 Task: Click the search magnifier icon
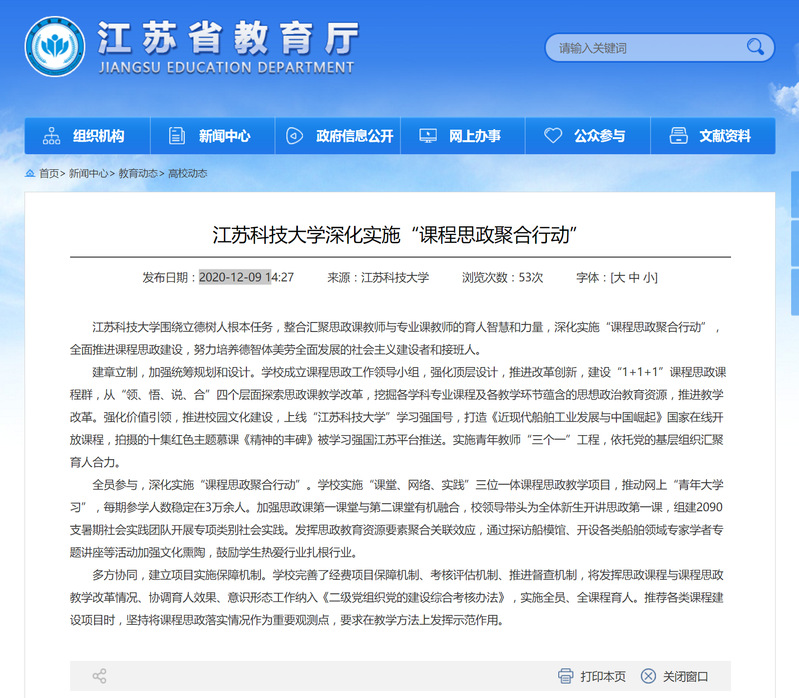[x=753, y=47]
